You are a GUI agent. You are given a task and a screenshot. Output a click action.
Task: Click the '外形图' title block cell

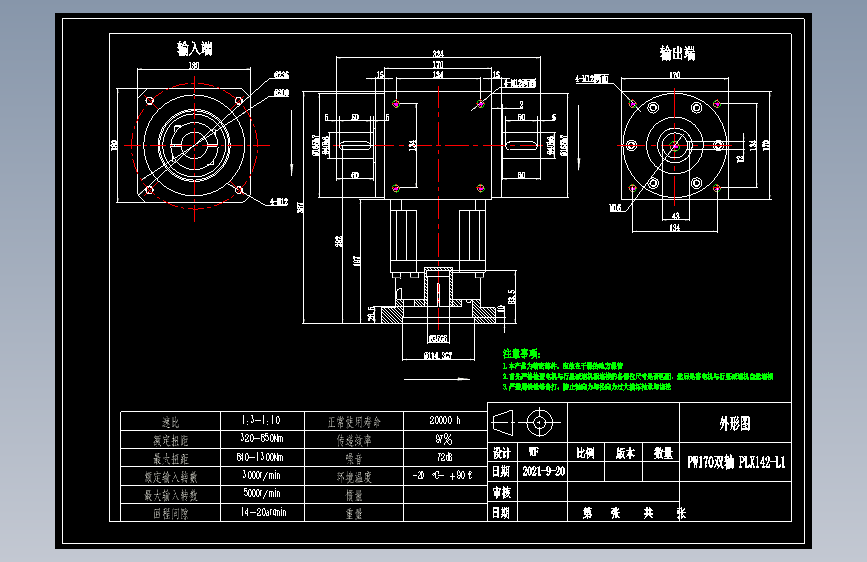(x=735, y=424)
